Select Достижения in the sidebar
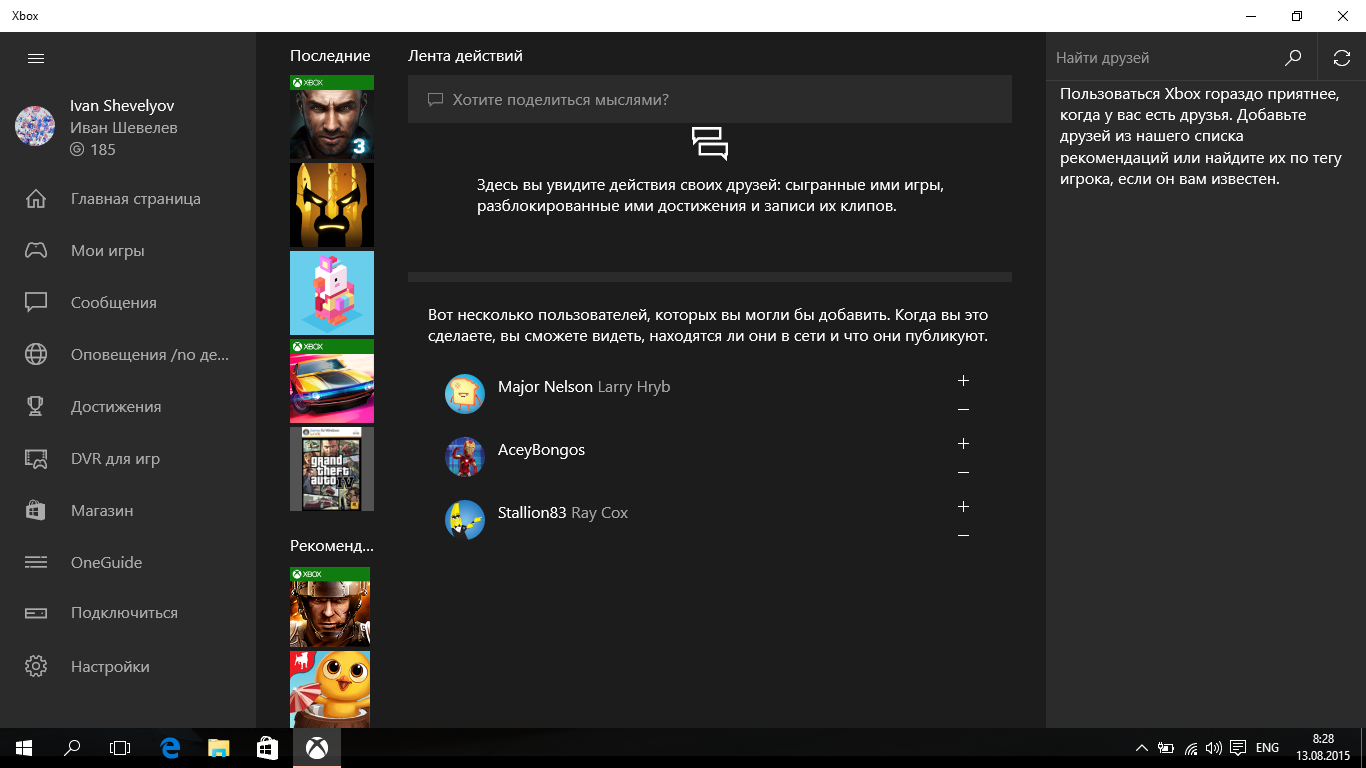 pos(116,407)
